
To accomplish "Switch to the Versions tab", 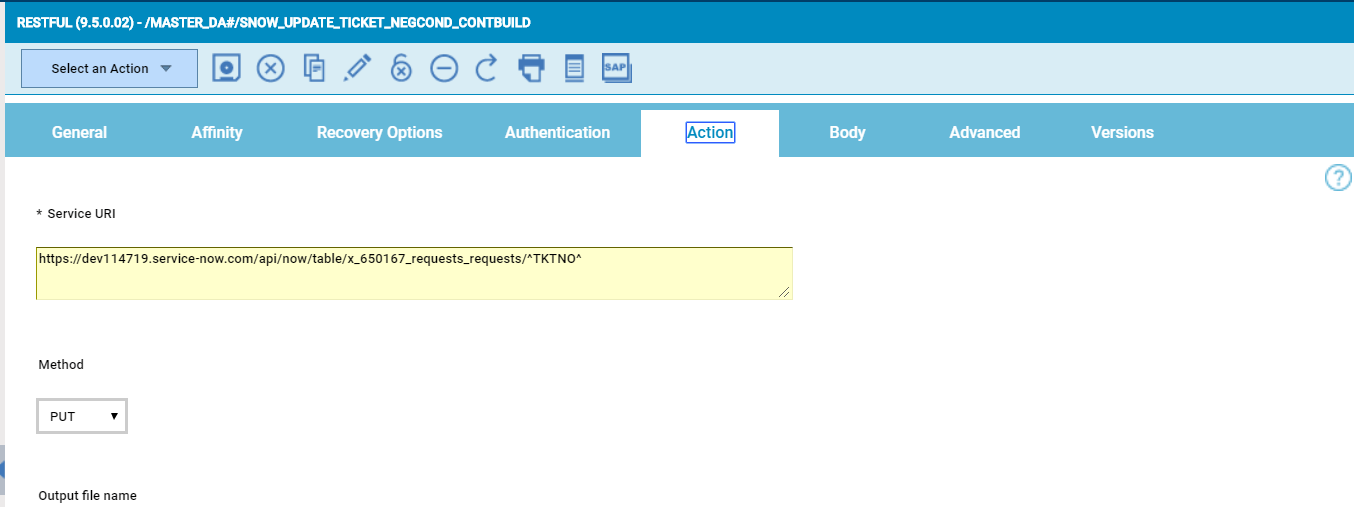I will [x=1122, y=133].
